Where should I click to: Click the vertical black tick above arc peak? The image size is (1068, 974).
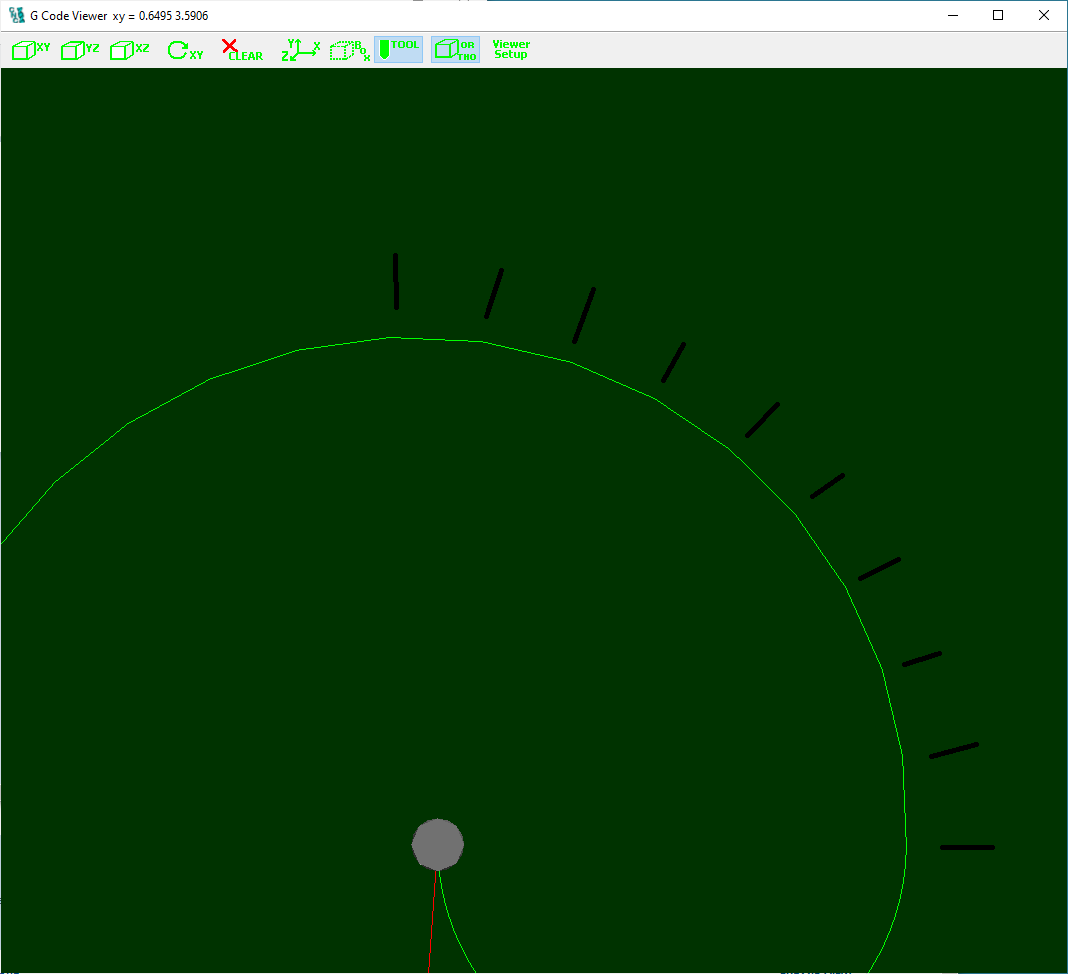(x=396, y=281)
